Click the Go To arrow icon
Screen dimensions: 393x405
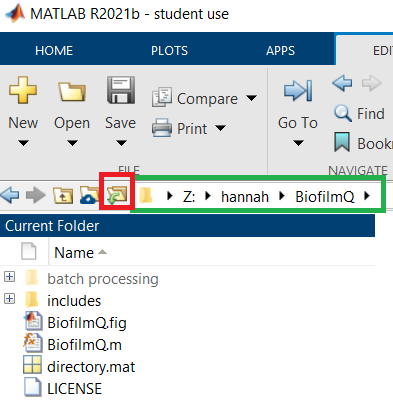[298, 90]
